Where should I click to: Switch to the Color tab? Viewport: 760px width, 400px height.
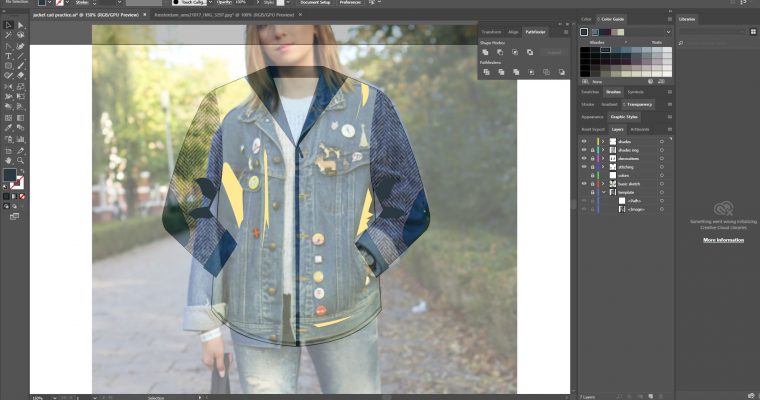click(x=586, y=19)
